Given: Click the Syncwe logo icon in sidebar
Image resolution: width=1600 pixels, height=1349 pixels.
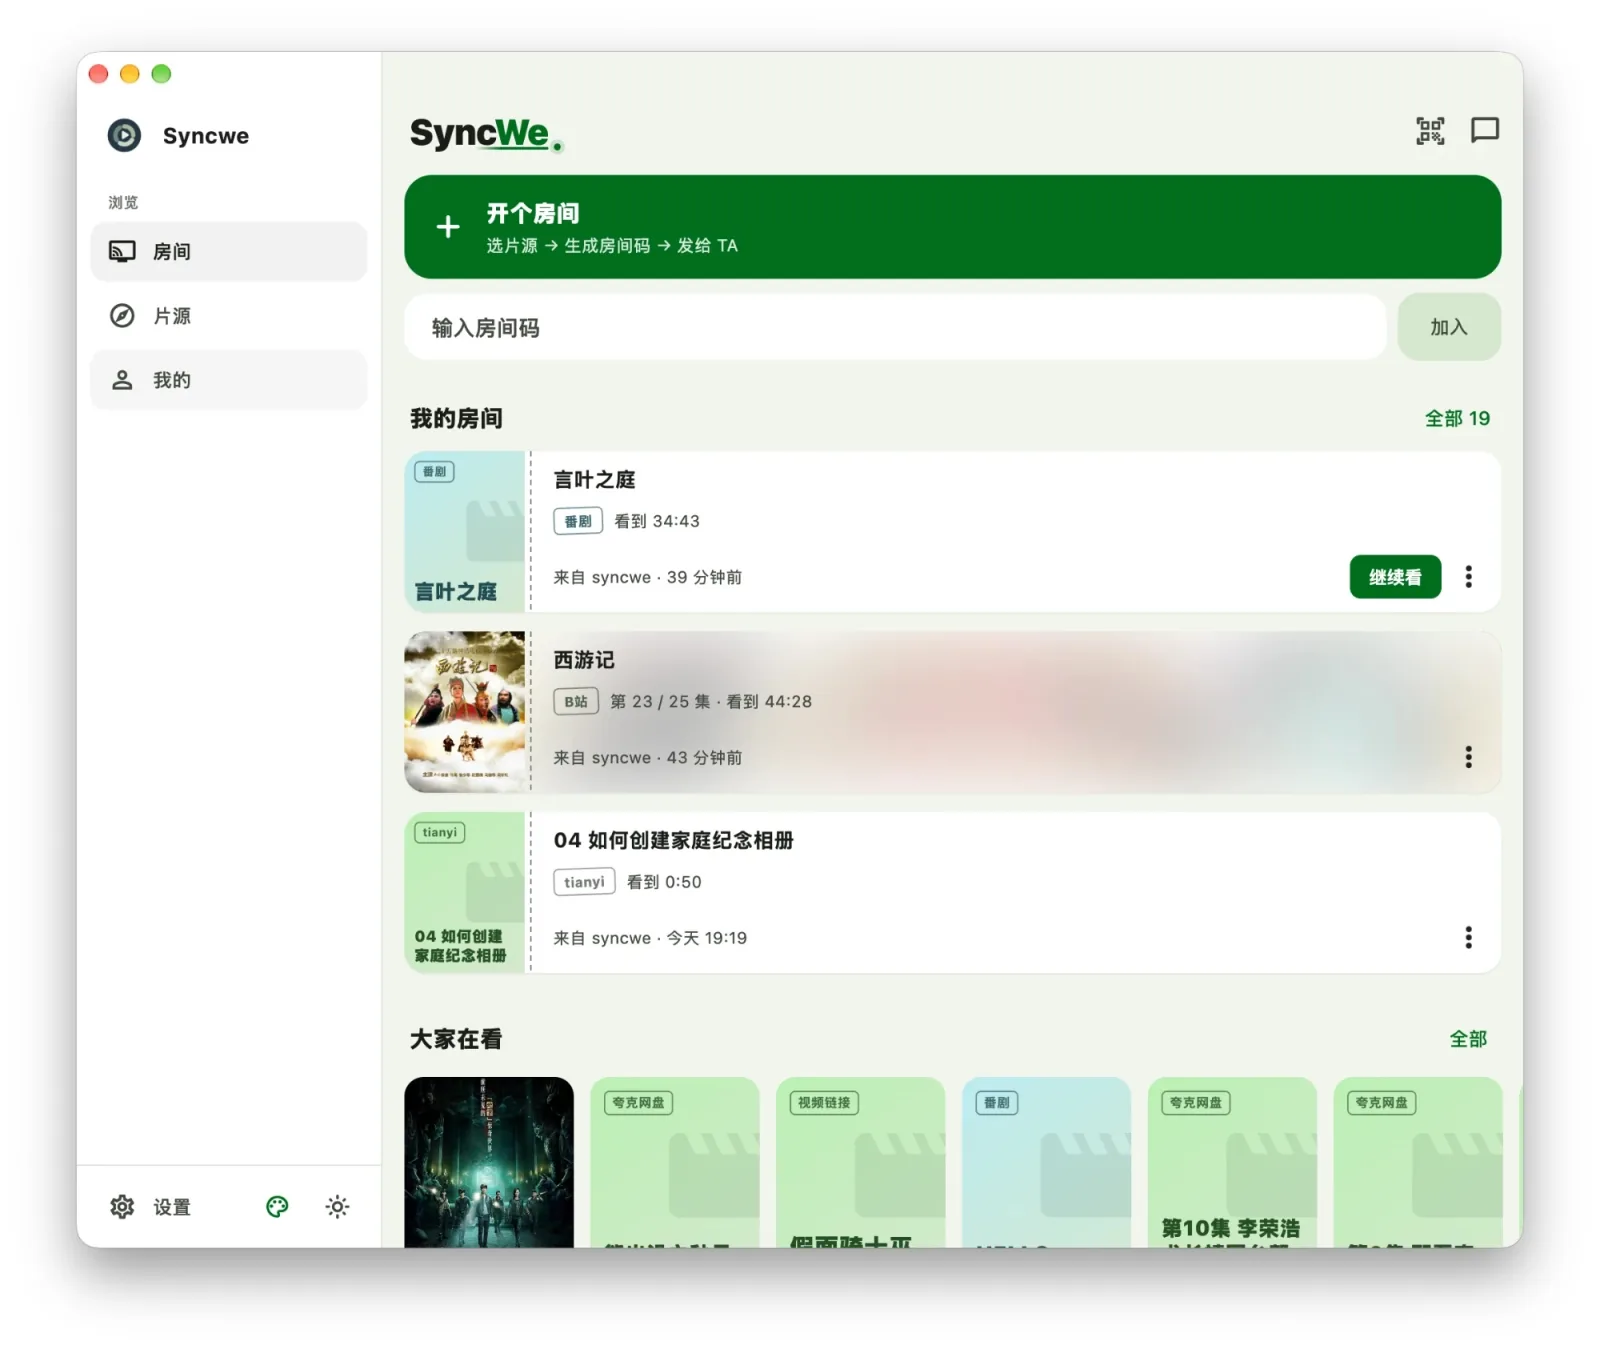Looking at the screenshot, I should coord(124,135).
